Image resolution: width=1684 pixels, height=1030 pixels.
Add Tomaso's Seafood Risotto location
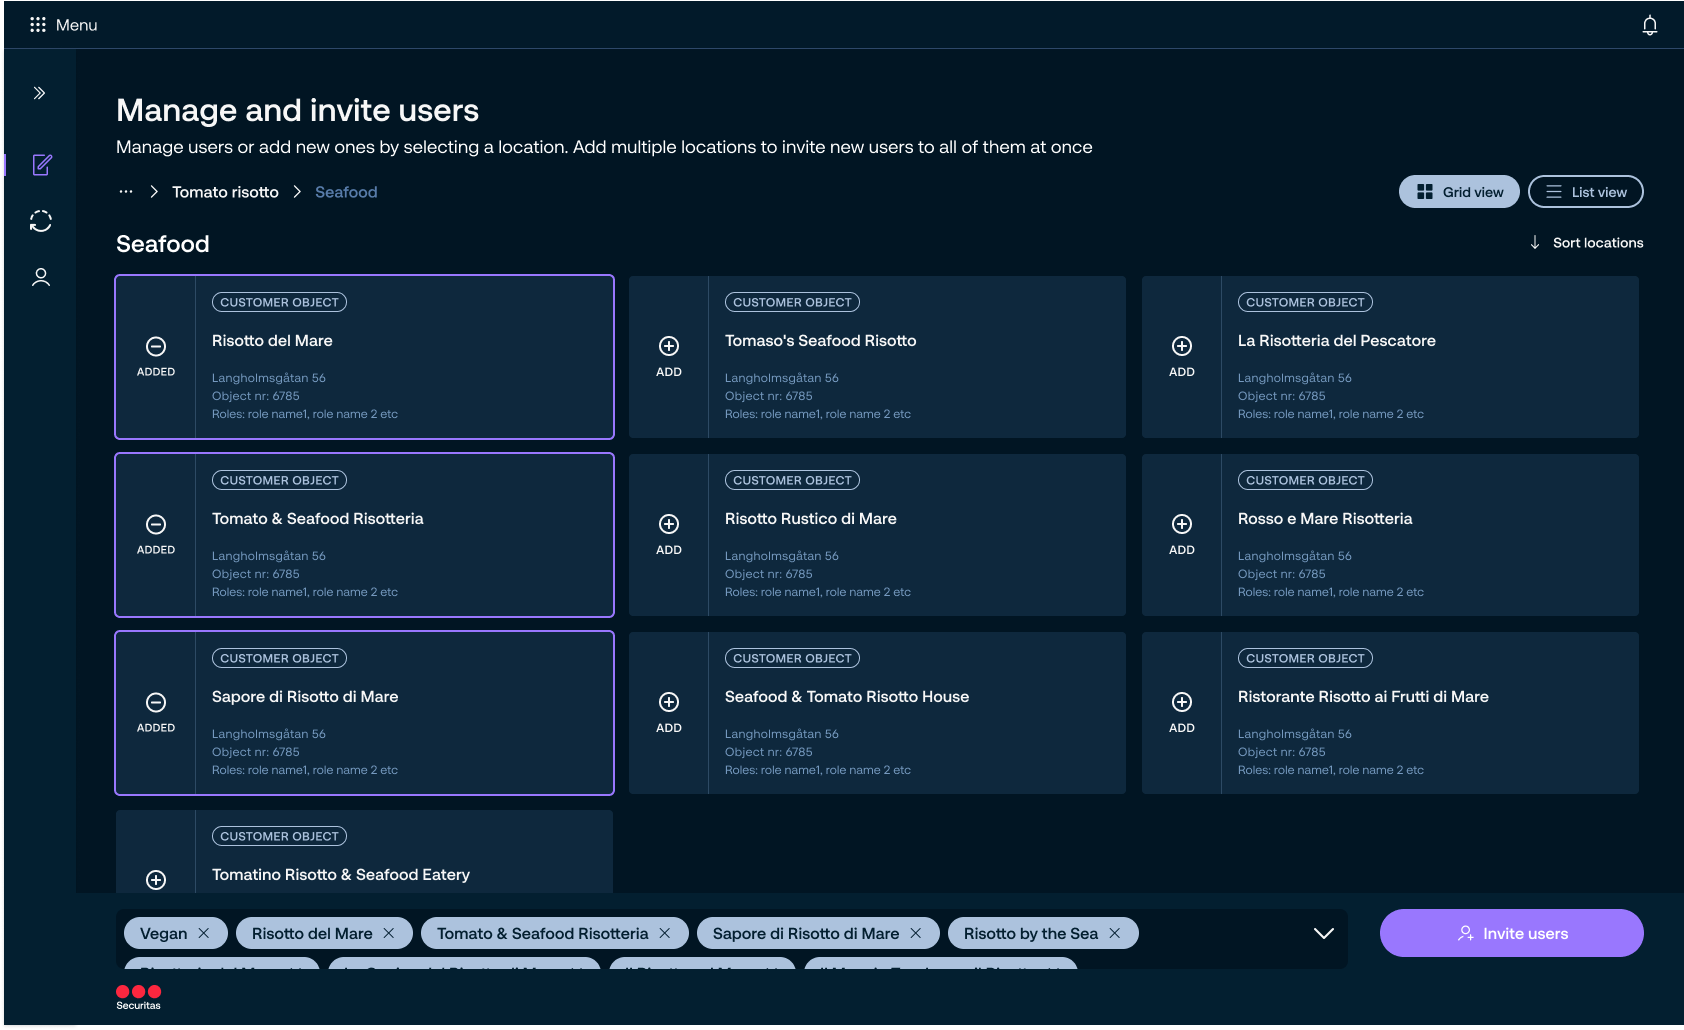669,356
